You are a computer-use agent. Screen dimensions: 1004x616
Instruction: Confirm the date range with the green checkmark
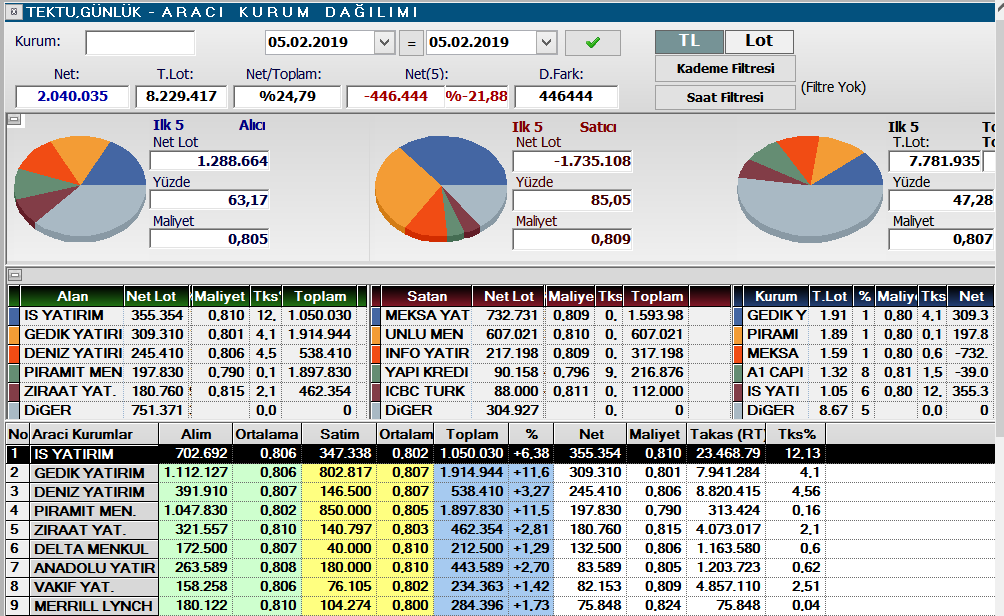point(593,43)
